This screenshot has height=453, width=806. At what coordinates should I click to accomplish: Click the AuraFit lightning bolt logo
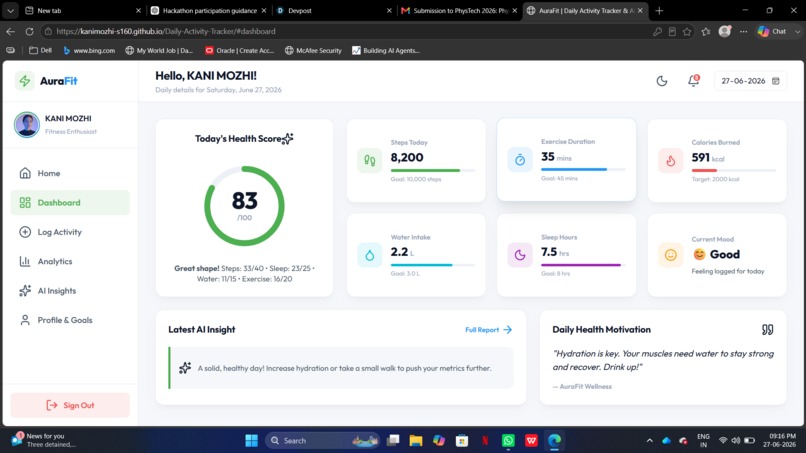click(24, 81)
